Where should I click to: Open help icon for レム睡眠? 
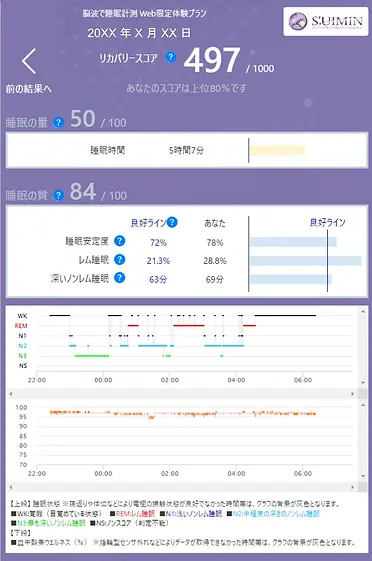pos(119,259)
